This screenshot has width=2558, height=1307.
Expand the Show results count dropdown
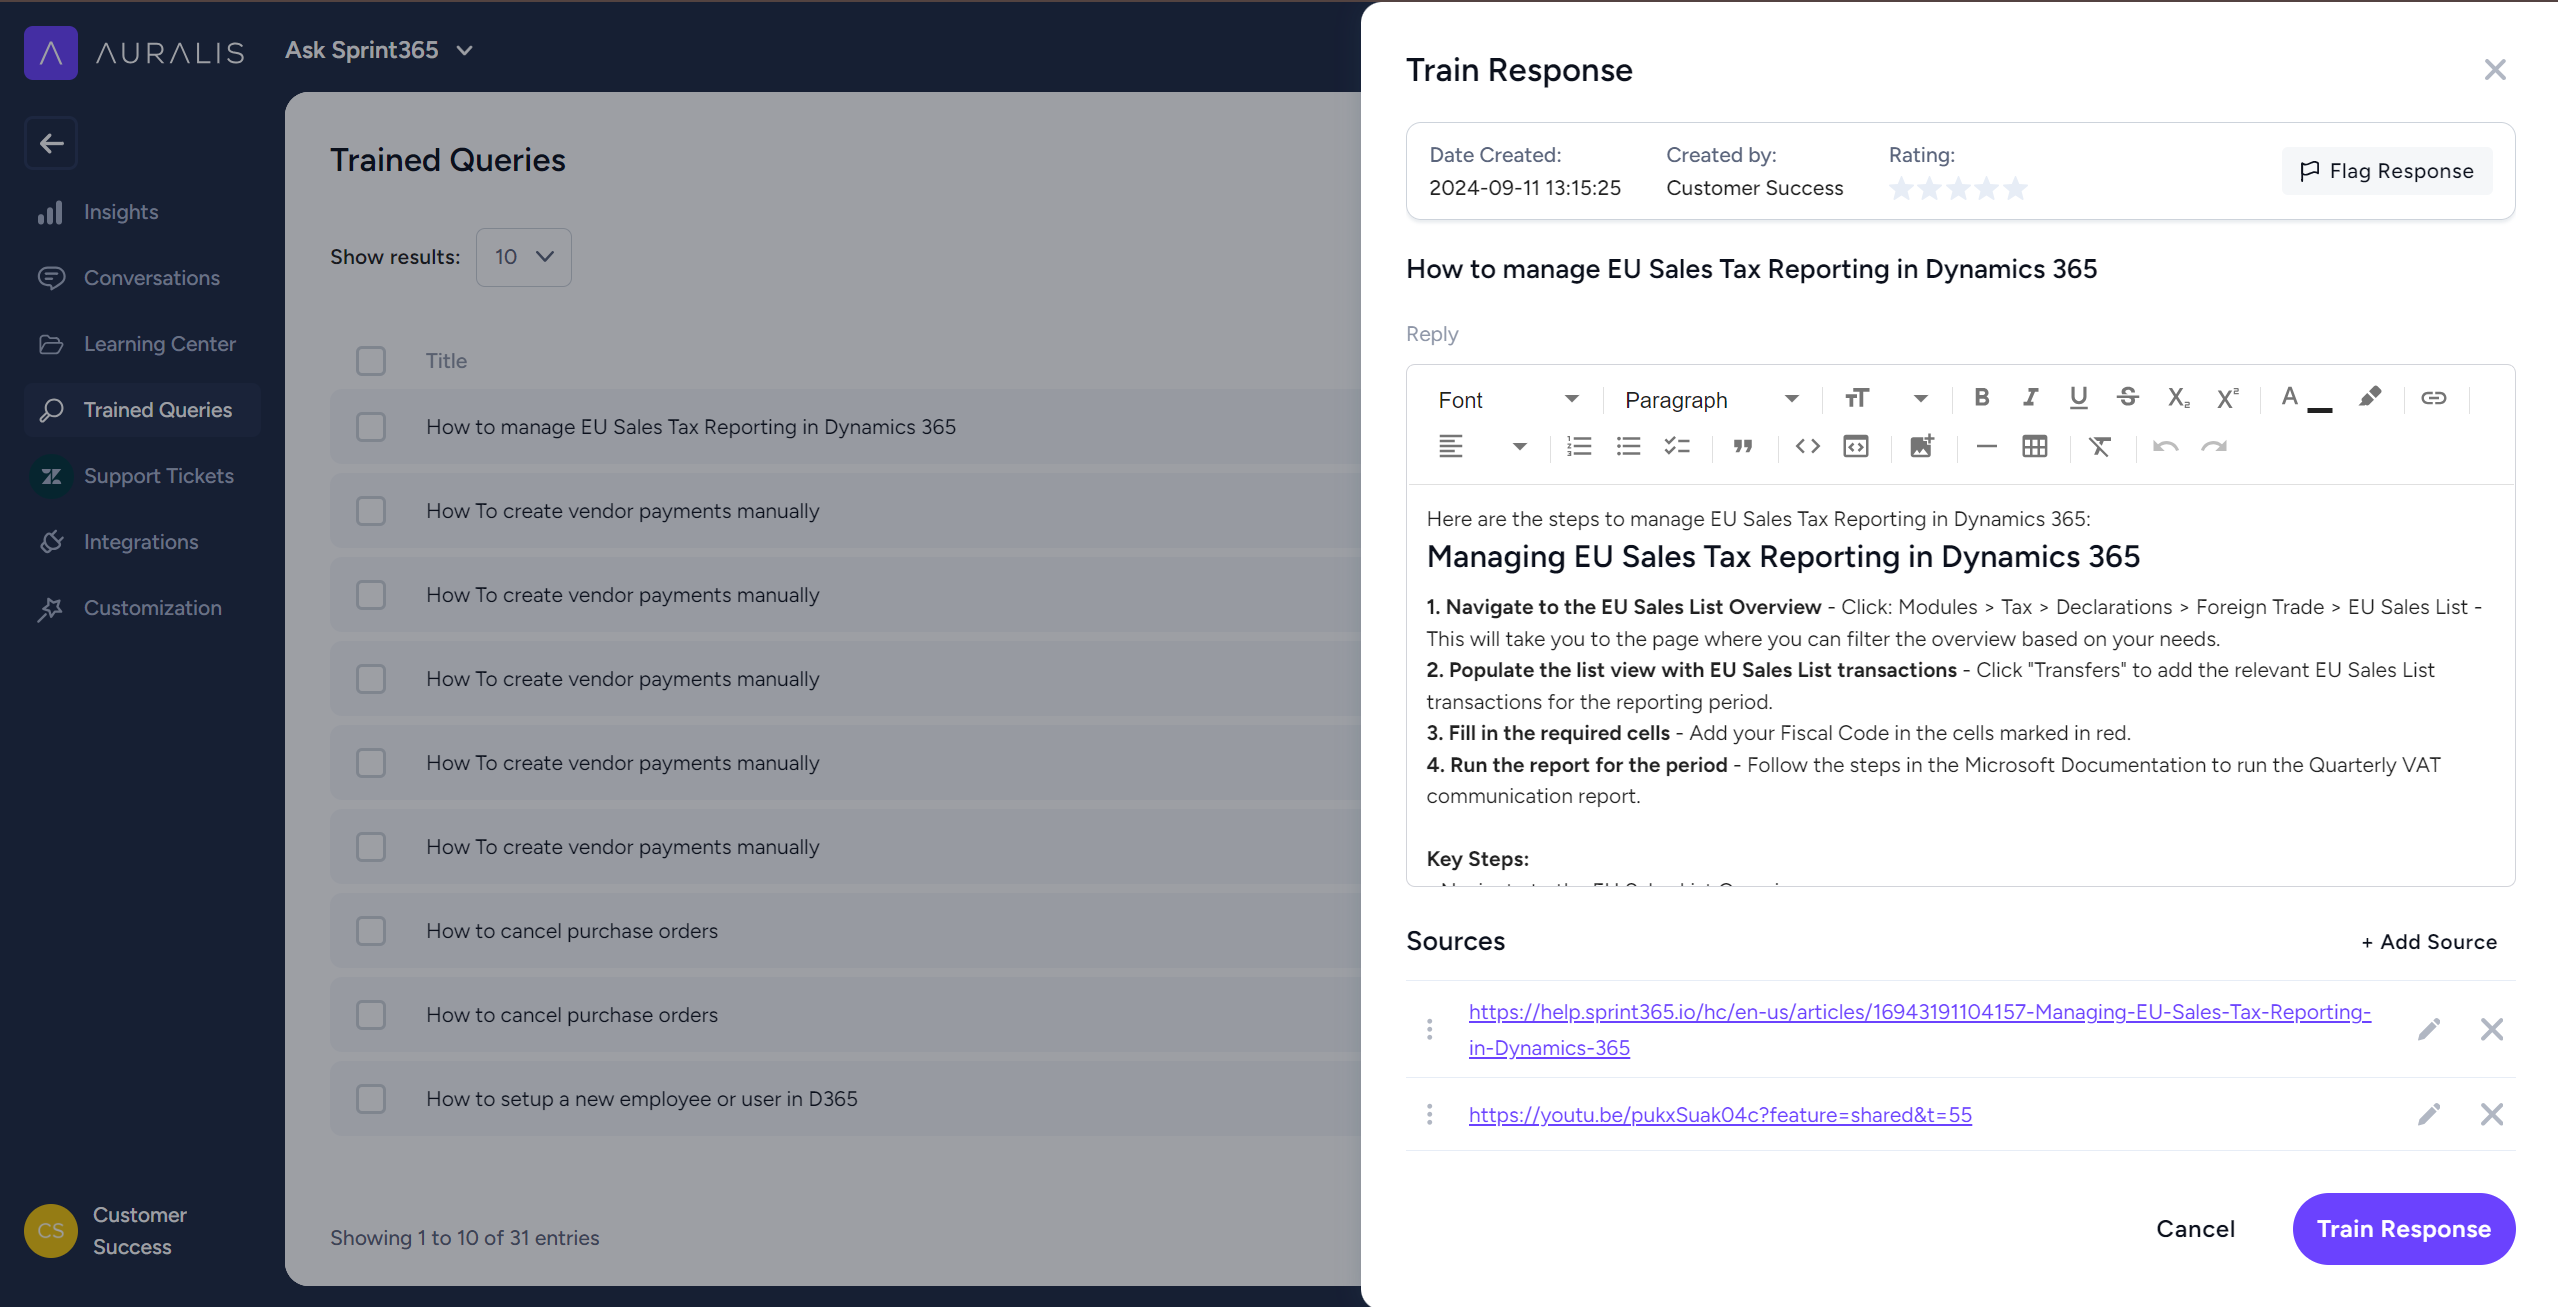(x=520, y=255)
